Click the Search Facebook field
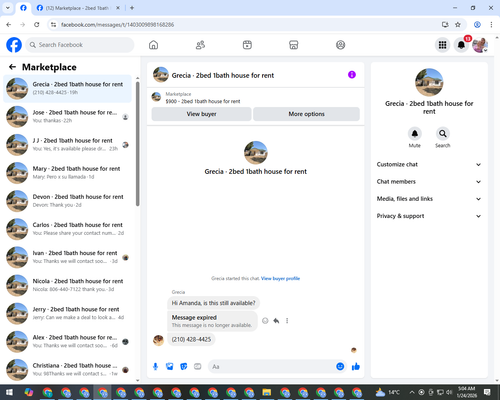The image size is (500, 400). click(x=80, y=45)
